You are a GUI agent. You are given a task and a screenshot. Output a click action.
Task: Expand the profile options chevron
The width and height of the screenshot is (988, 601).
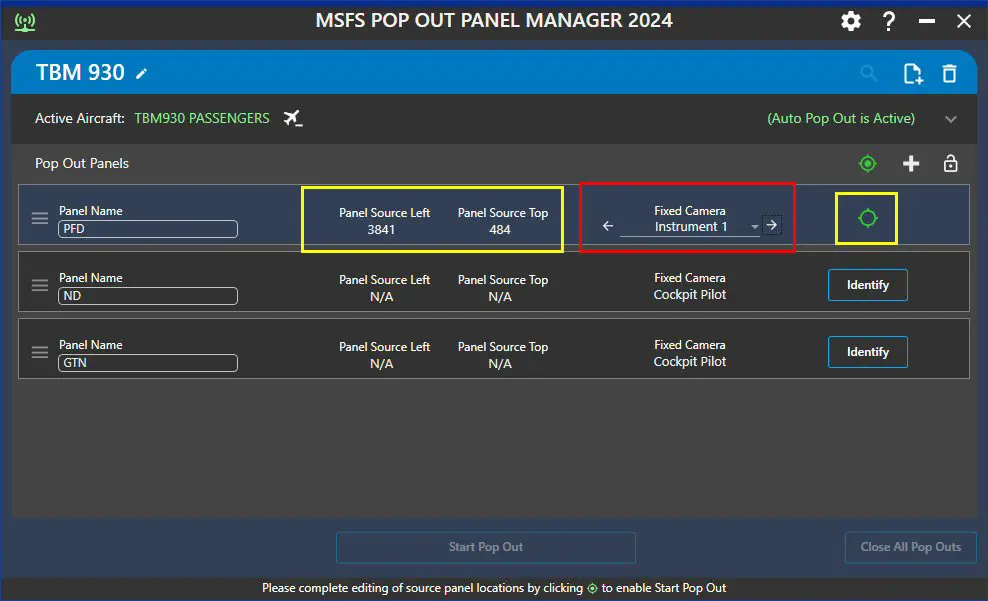click(x=951, y=119)
